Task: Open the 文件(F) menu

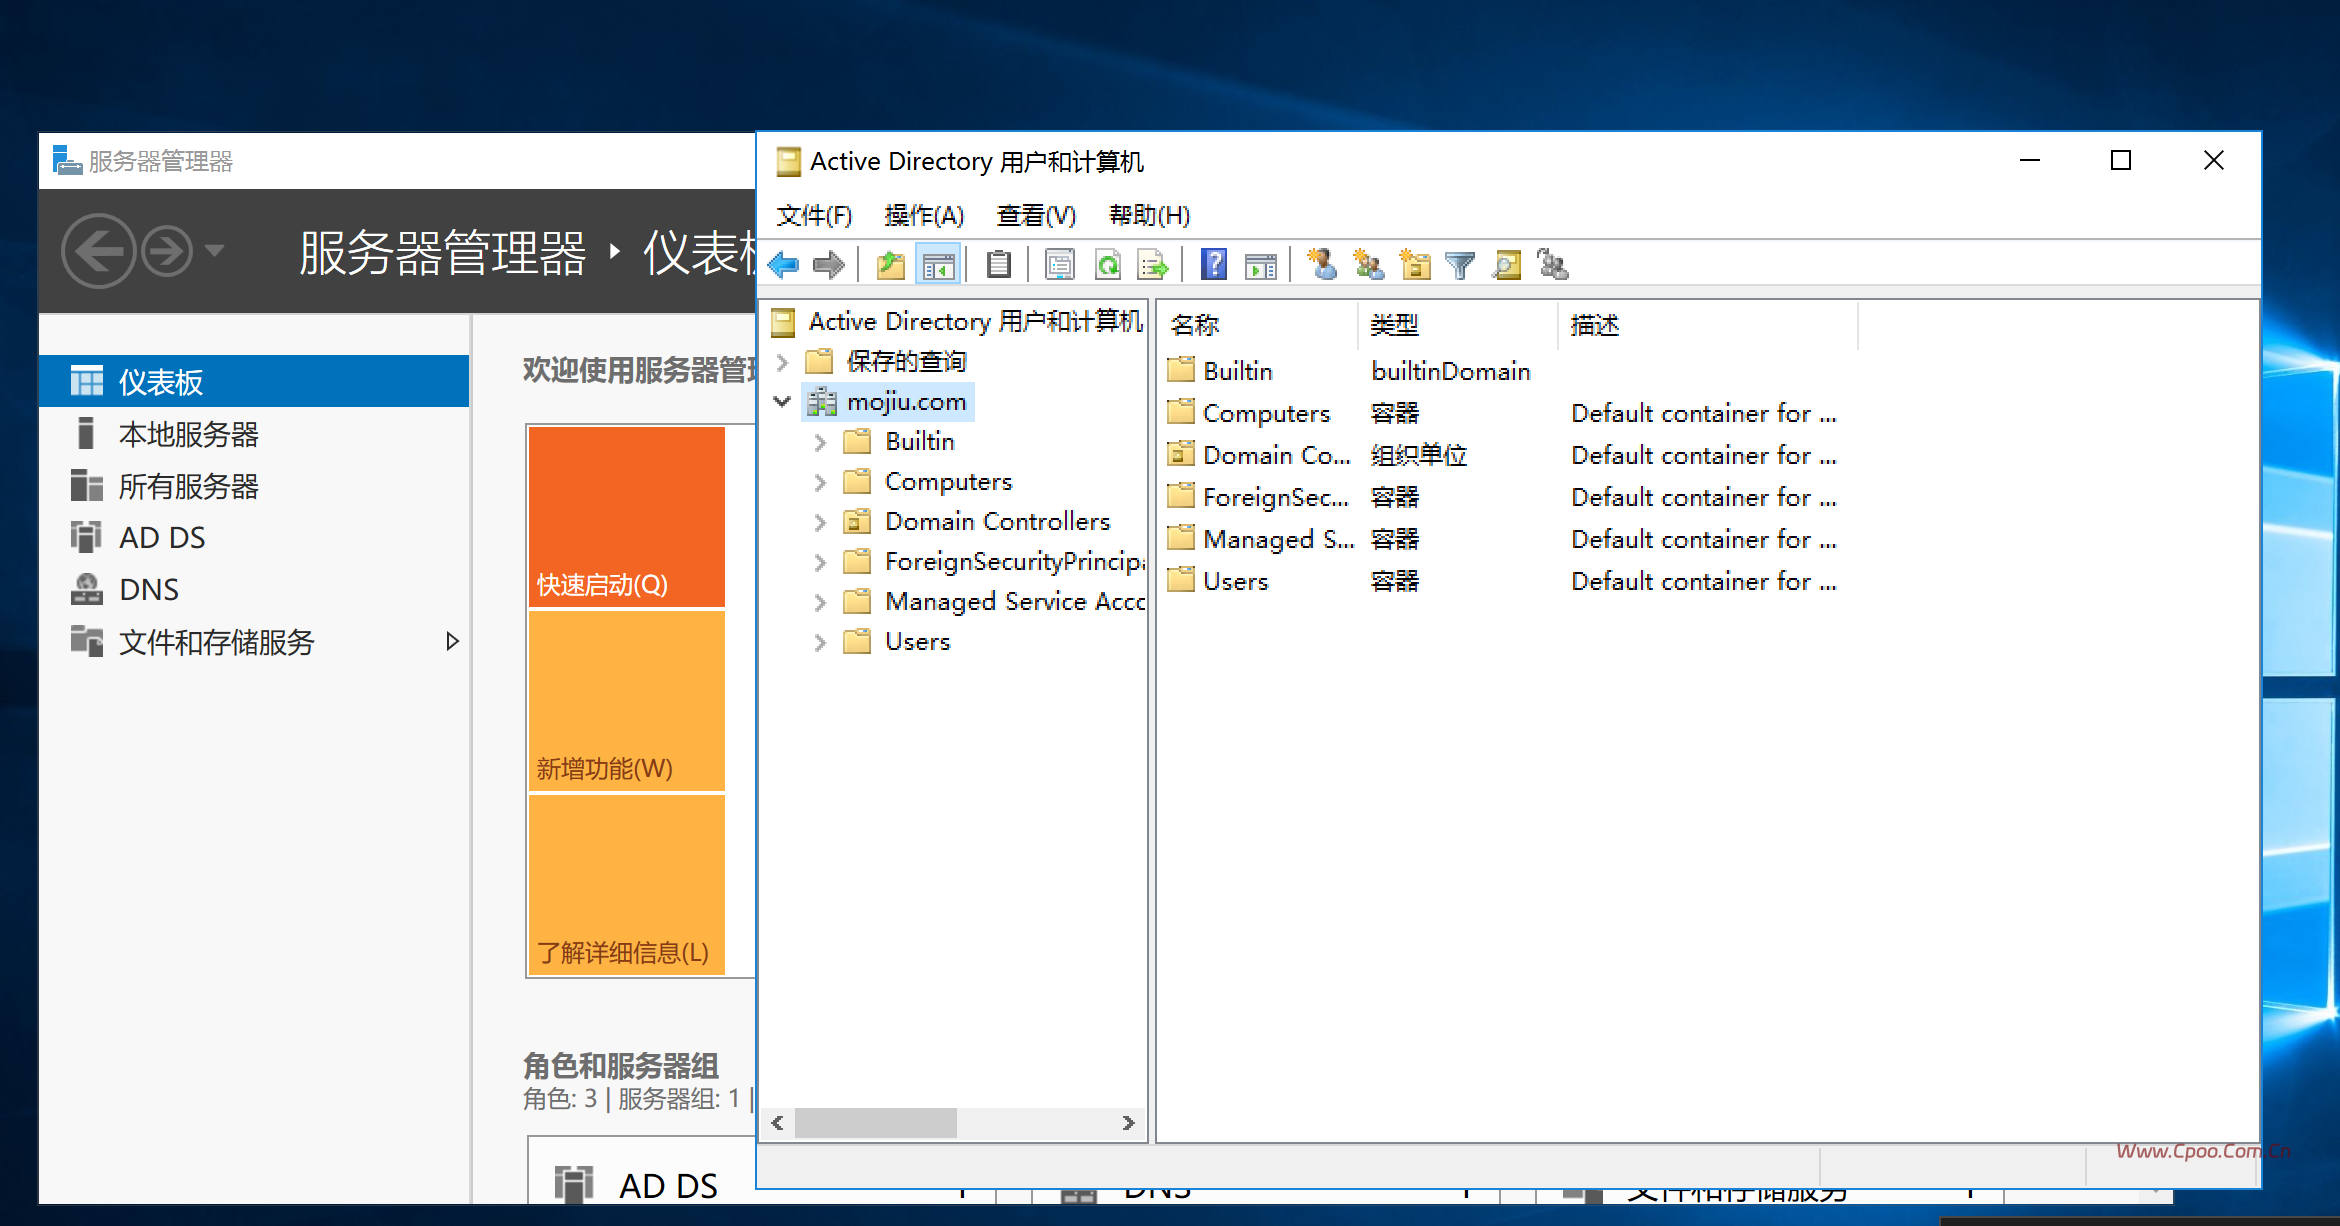Action: coord(814,215)
